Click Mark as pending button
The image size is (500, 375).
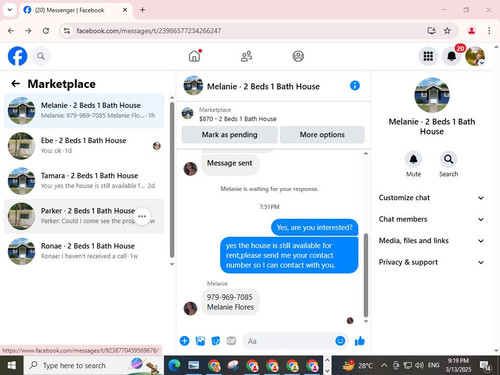pos(229,135)
